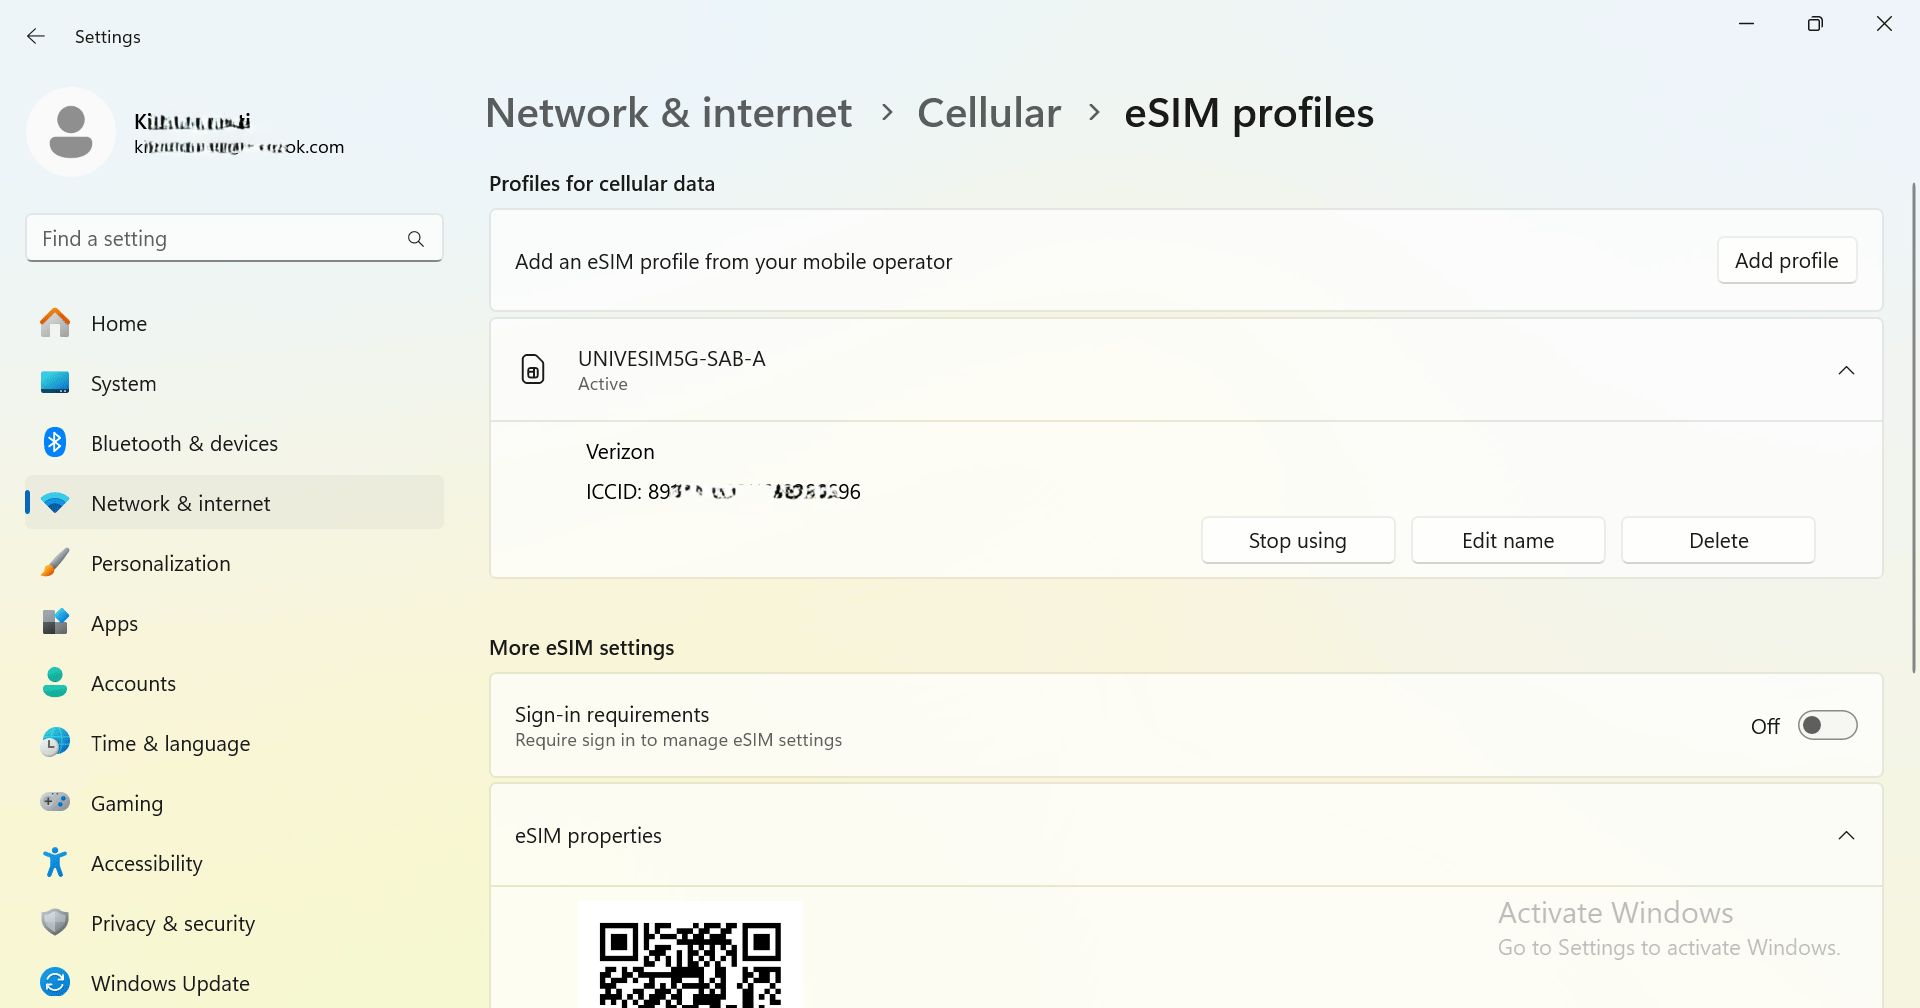The height and width of the screenshot is (1008, 1920).
Task: Click the Delete profile button
Action: pyautogui.click(x=1717, y=541)
